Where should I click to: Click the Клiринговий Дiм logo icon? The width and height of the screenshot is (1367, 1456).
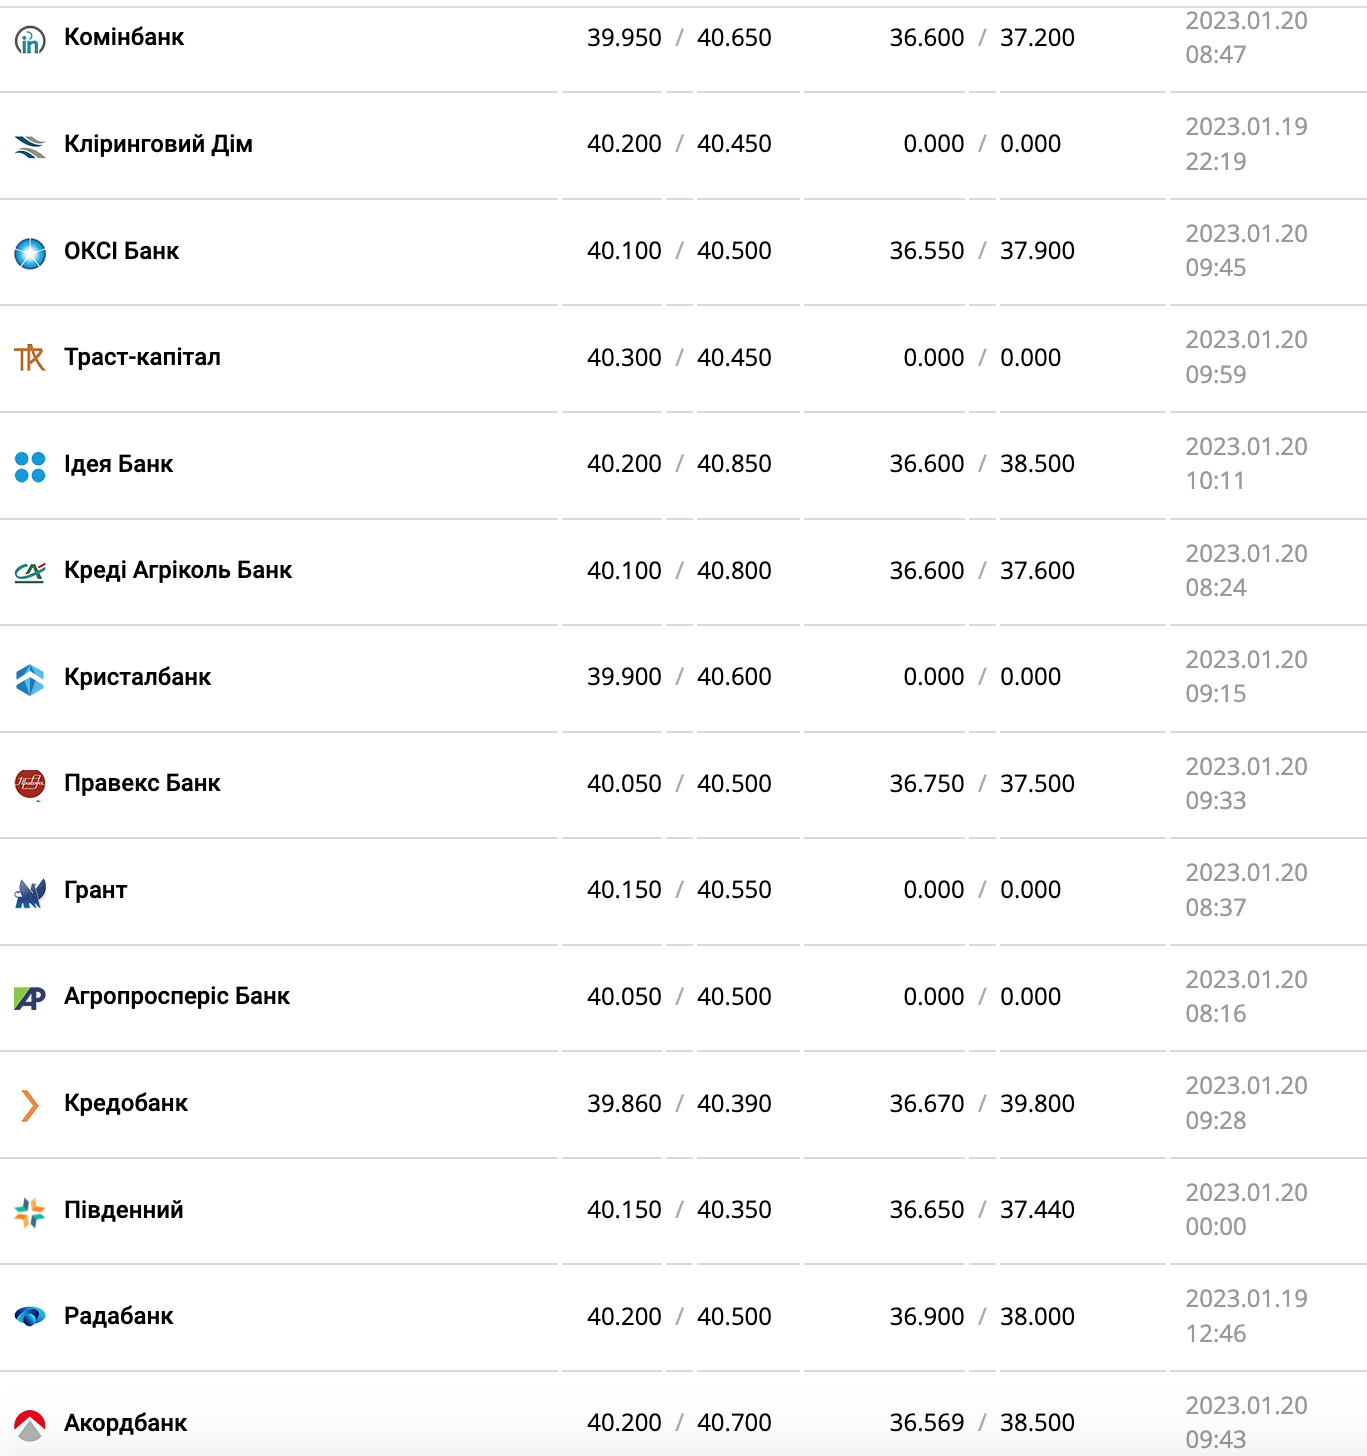click(x=30, y=146)
